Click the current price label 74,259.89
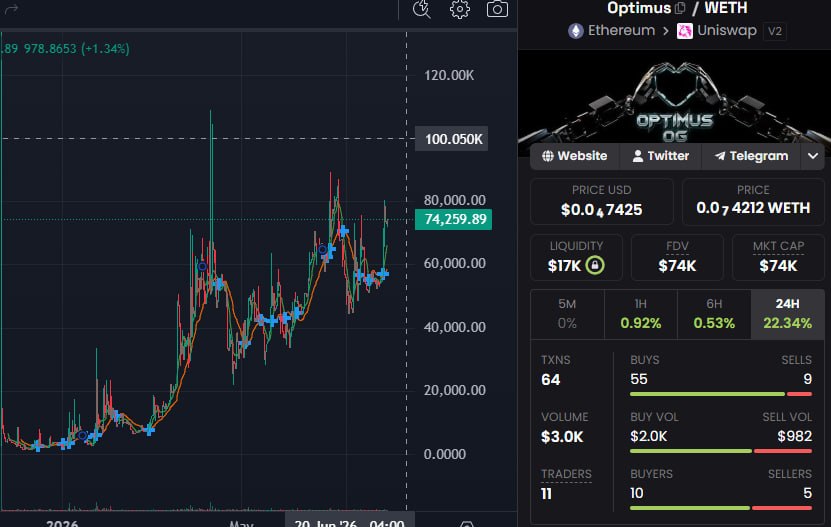 tap(454, 219)
